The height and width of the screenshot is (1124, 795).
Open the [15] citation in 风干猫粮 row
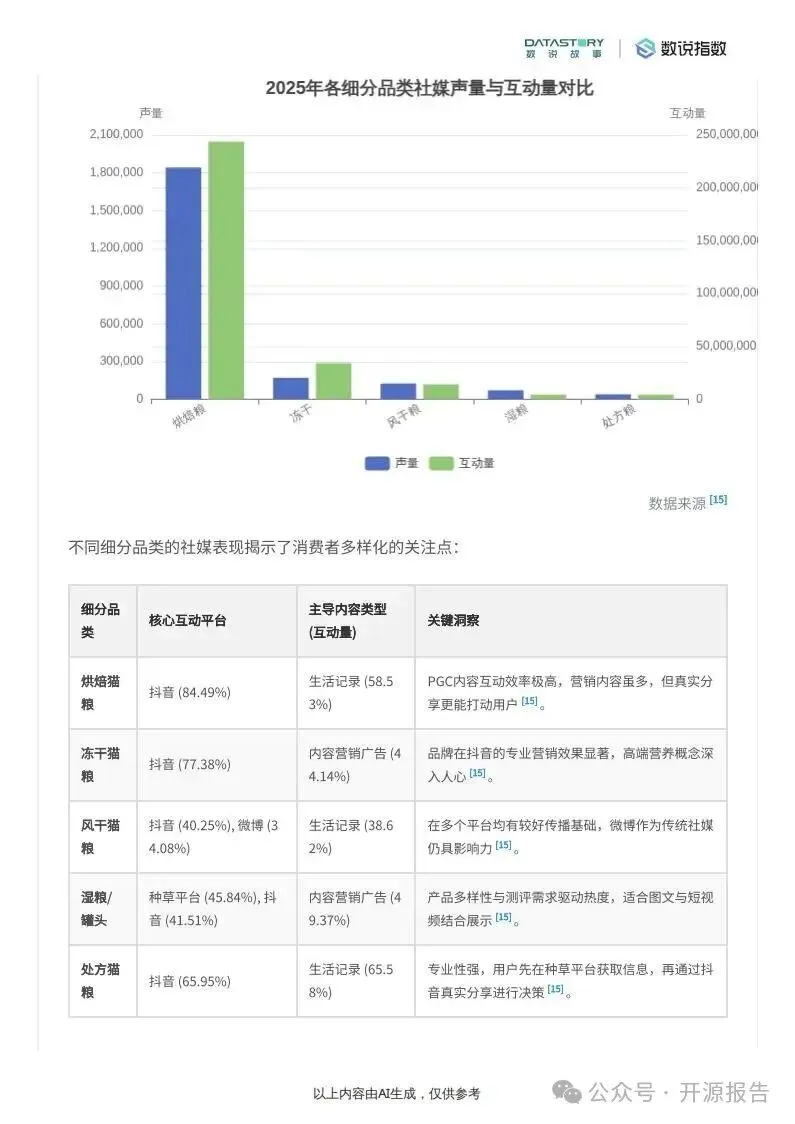[x=504, y=845]
